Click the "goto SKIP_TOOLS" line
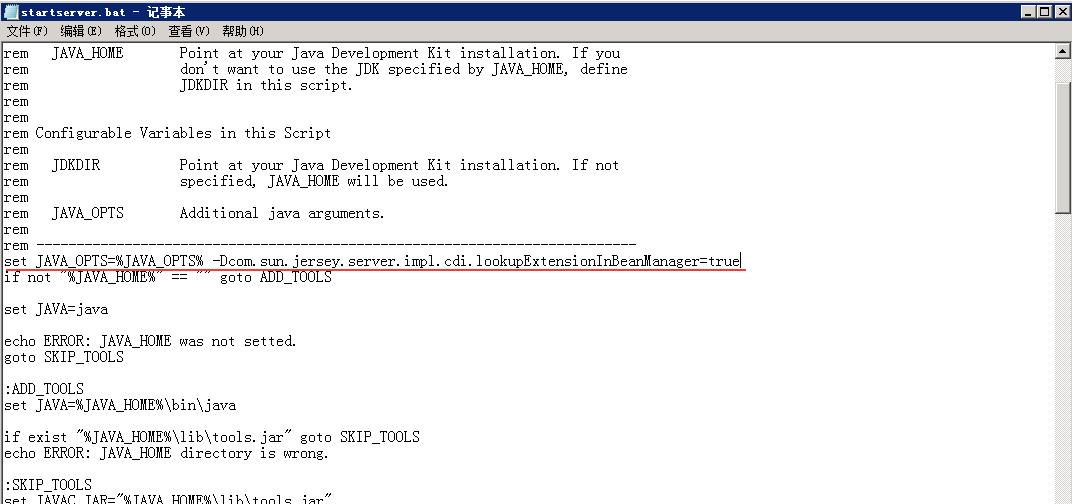 click(64, 357)
